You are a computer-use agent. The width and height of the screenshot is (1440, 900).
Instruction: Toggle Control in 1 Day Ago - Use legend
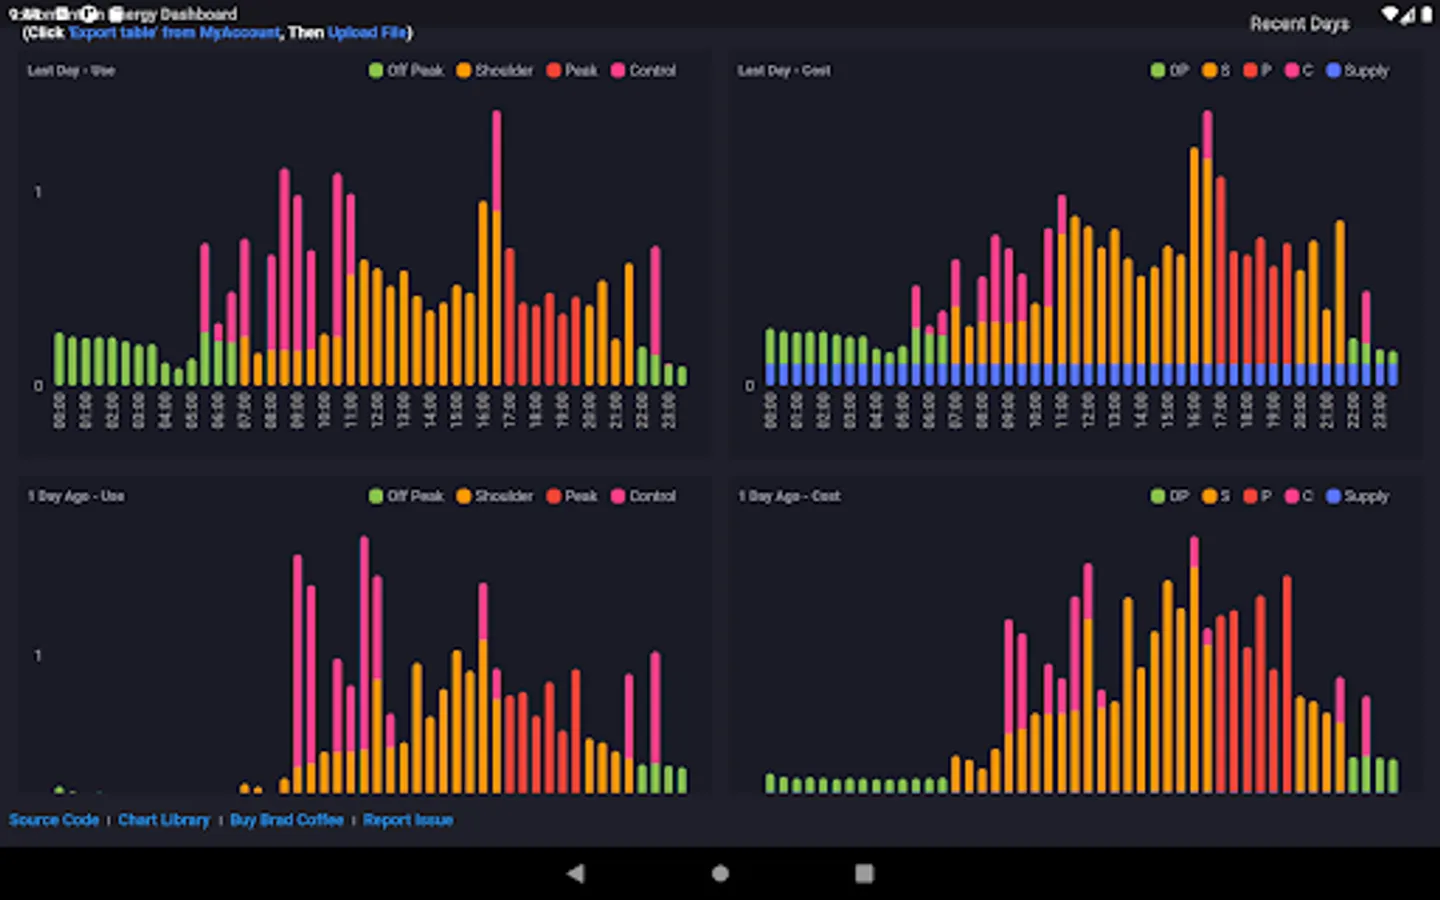coord(643,496)
